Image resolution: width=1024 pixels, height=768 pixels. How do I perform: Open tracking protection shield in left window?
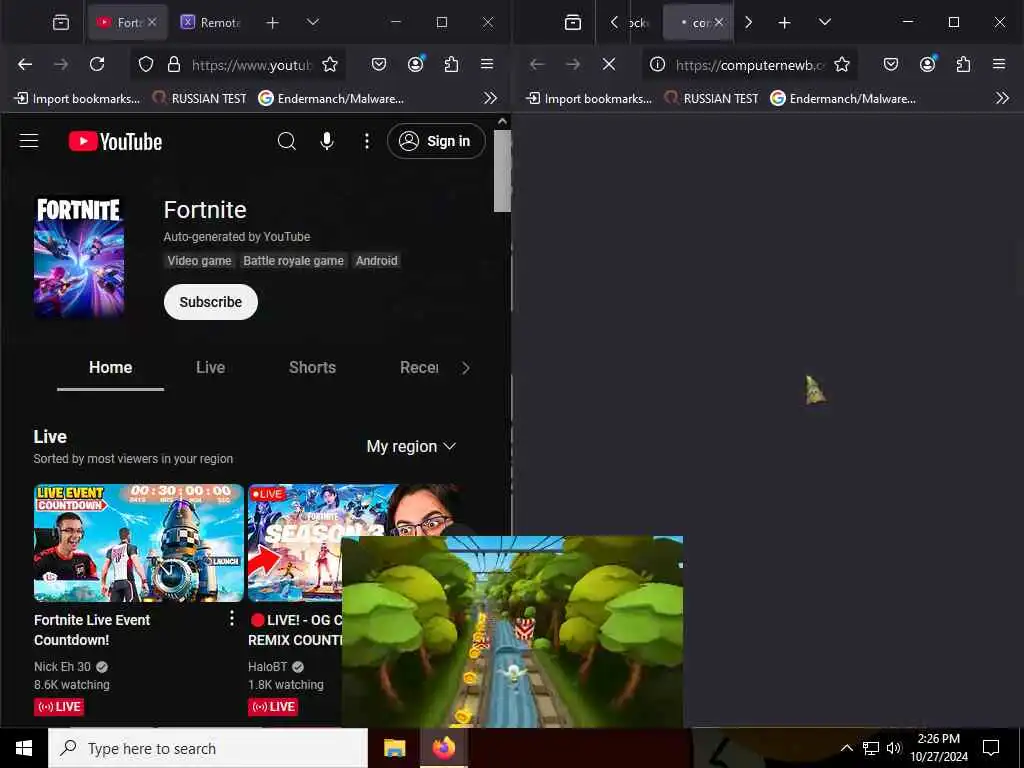click(146, 64)
